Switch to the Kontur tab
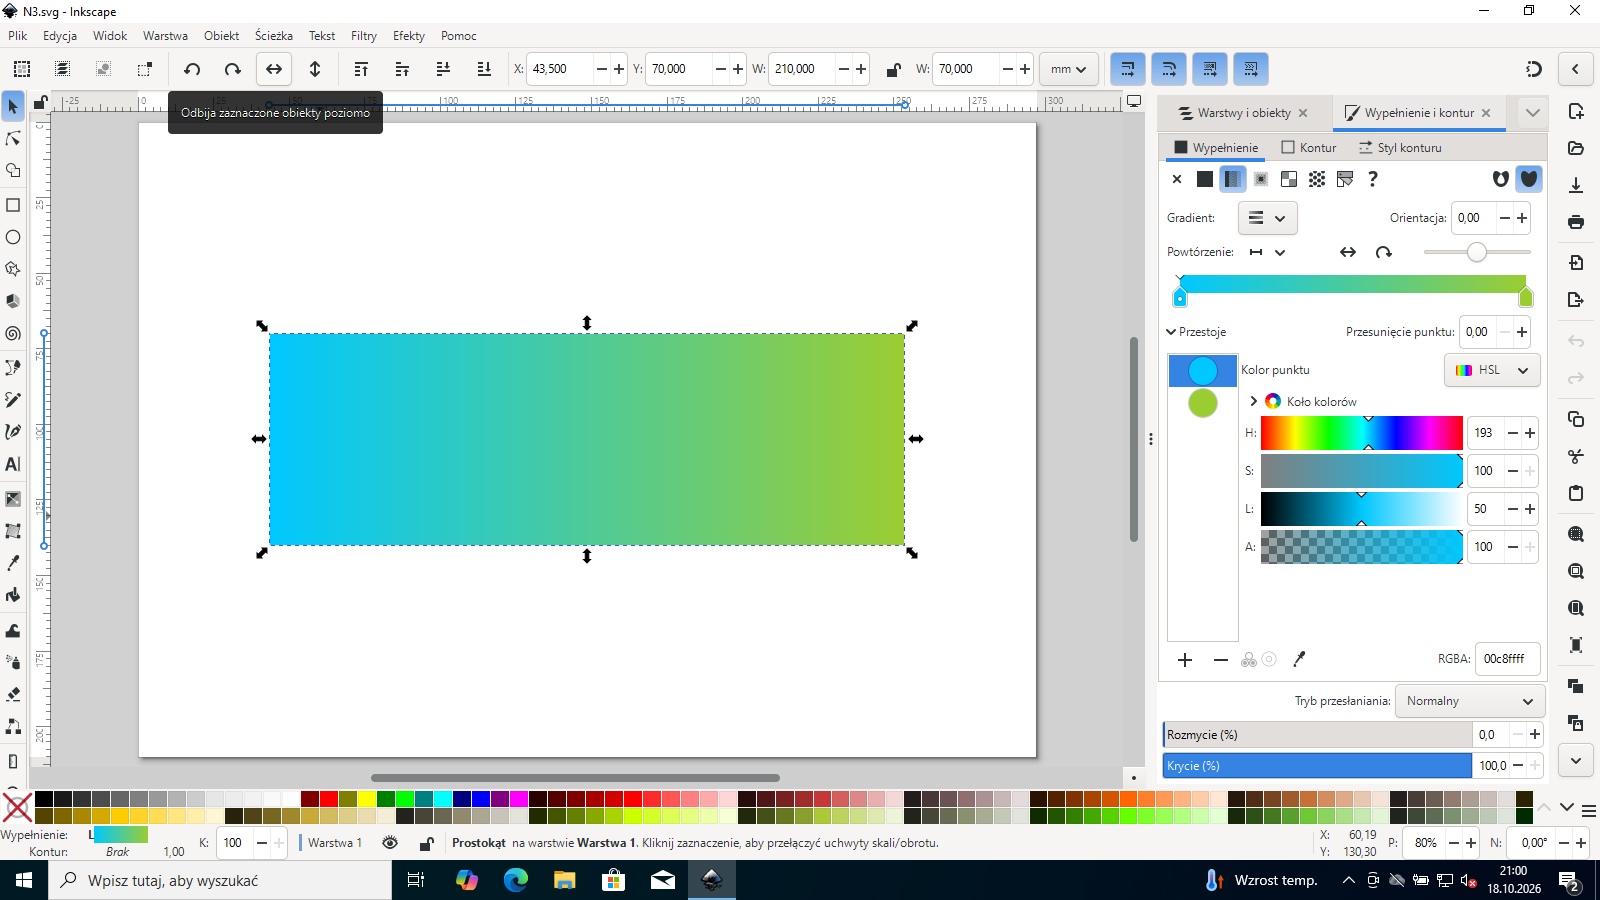Screen dimensions: 1600x900 click(1309, 147)
